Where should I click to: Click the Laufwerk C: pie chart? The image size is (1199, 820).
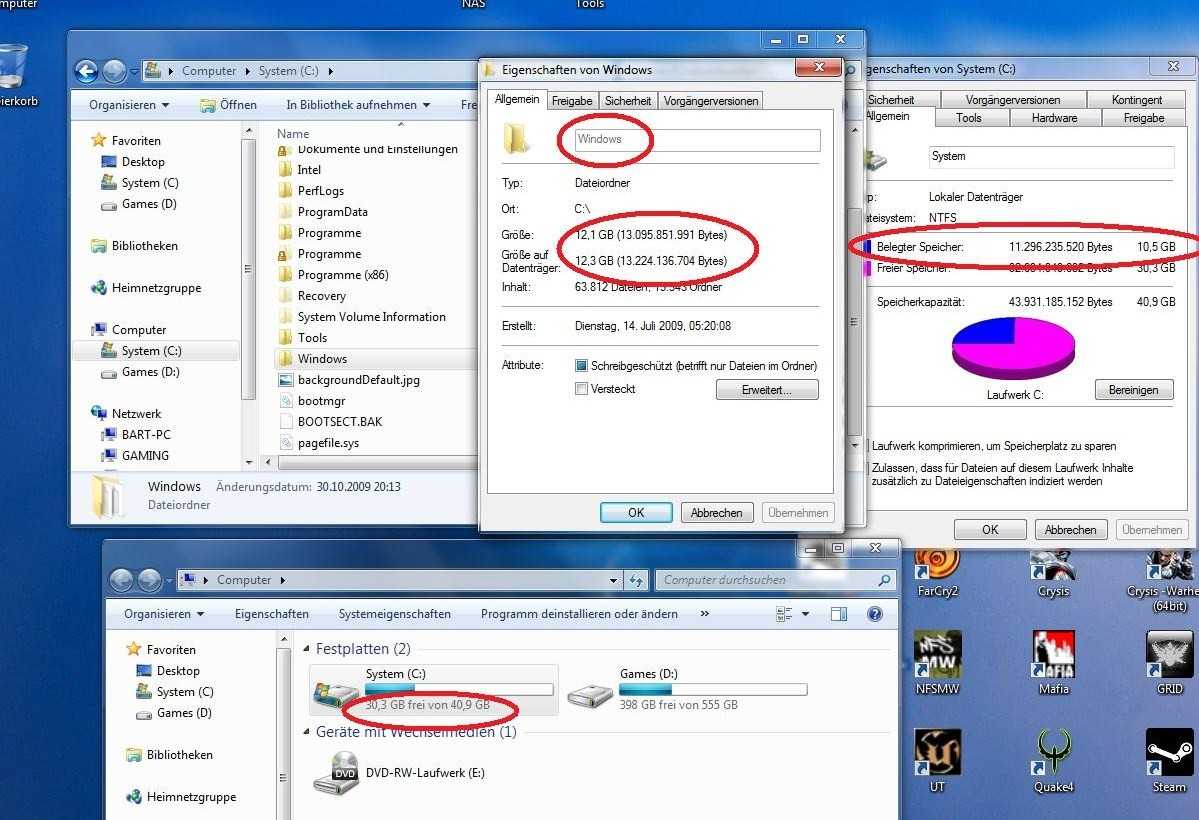[x=1013, y=348]
